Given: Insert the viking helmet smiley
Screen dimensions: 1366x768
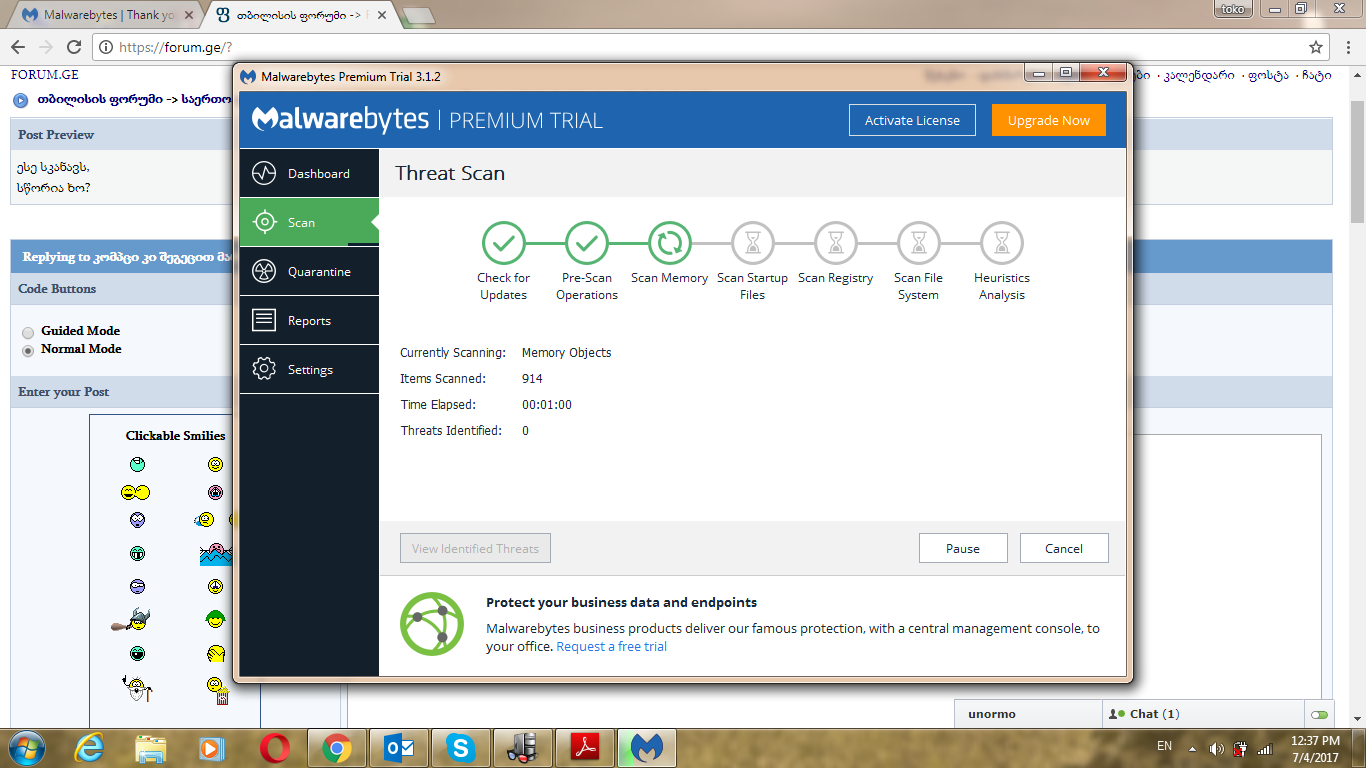Looking at the screenshot, I should coord(131,620).
